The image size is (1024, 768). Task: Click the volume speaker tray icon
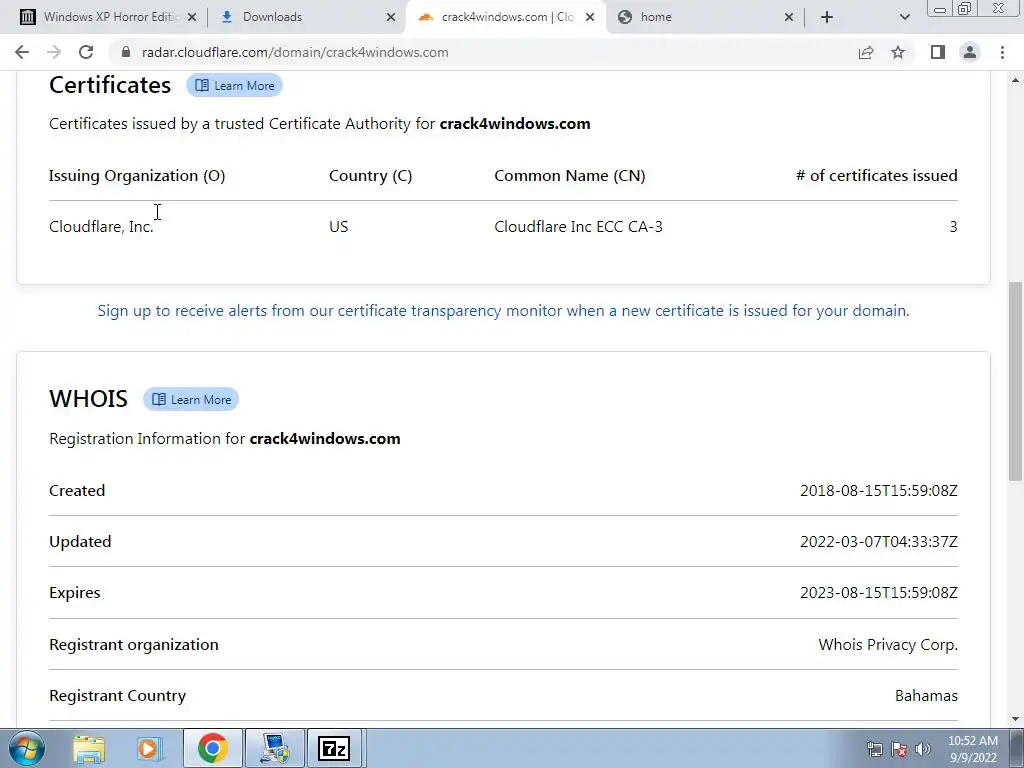(x=923, y=749)
